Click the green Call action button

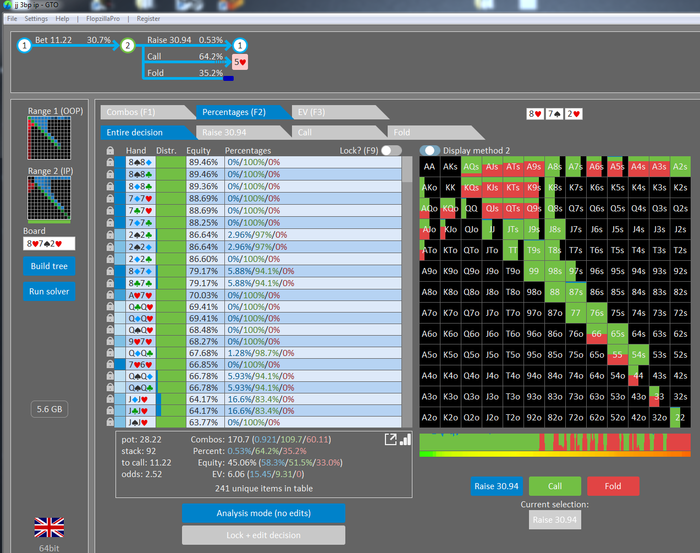tap(555, 486)
